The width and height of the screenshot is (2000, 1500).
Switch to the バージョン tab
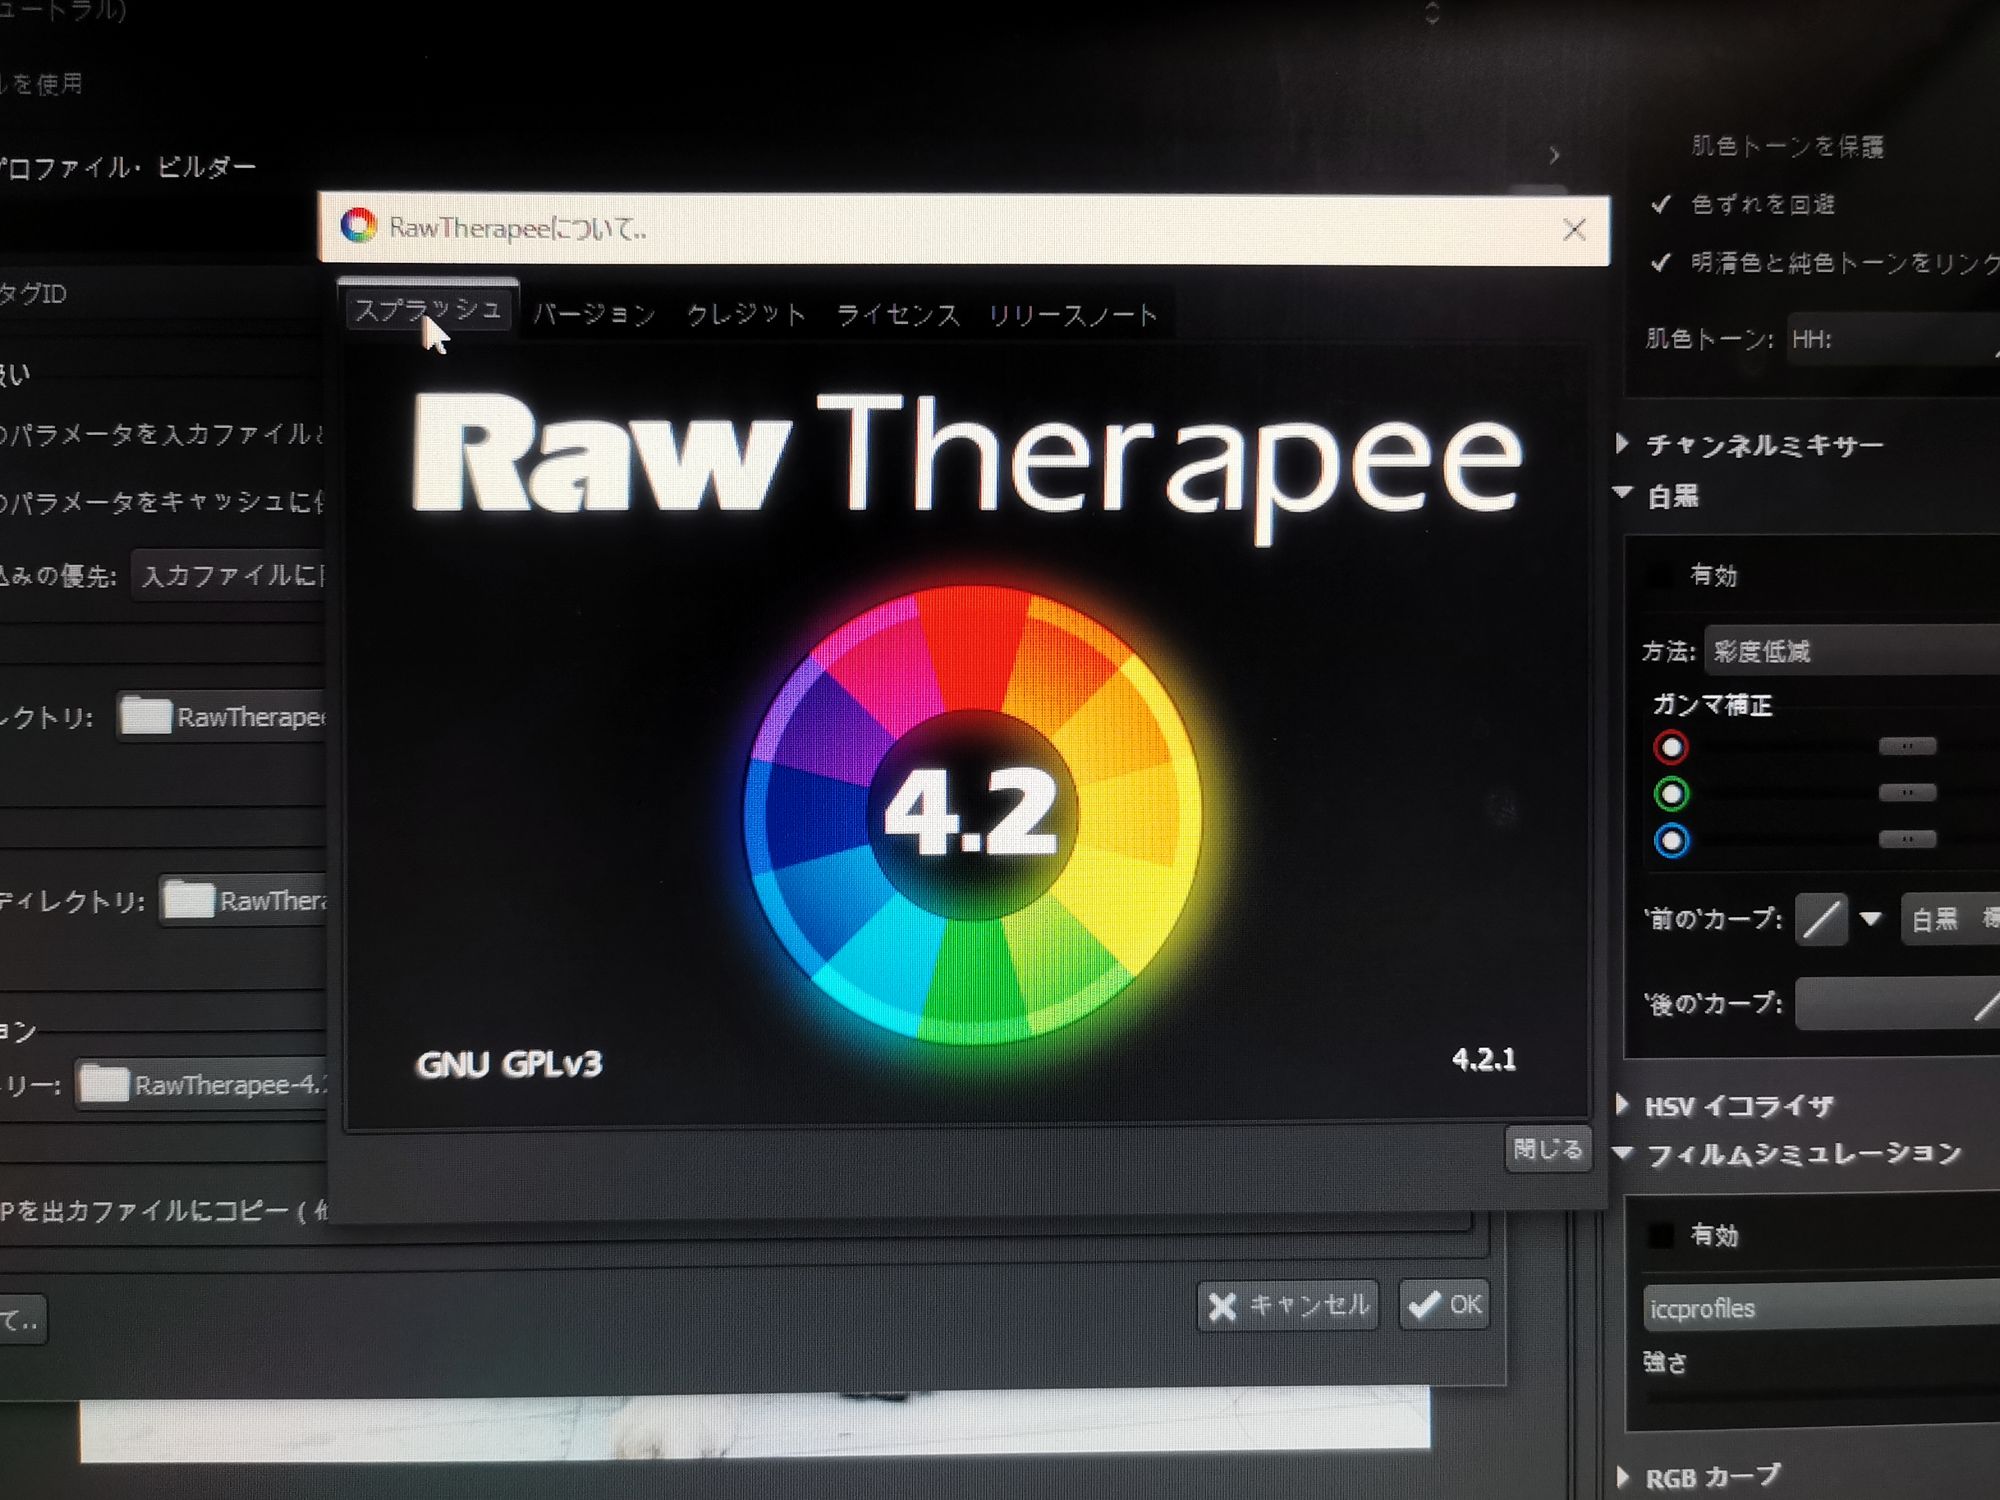pos(594,315)
